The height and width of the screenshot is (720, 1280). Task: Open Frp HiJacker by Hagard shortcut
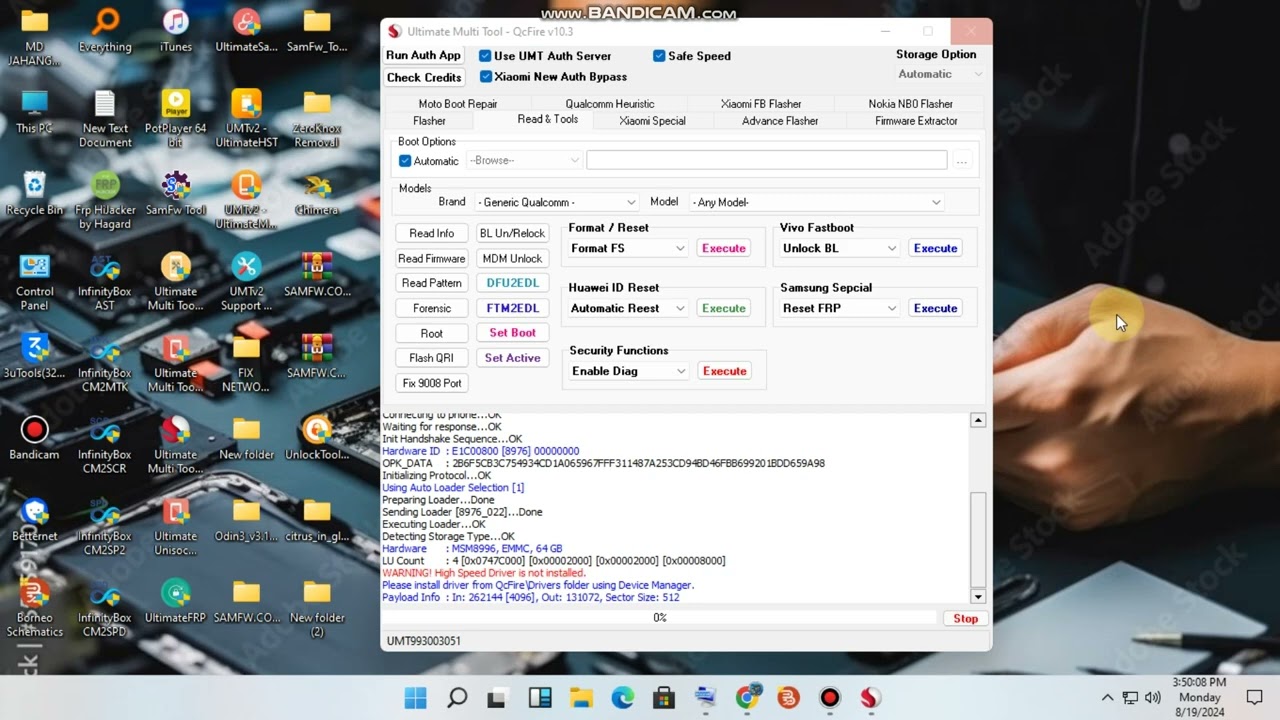(x=105, y=201)
